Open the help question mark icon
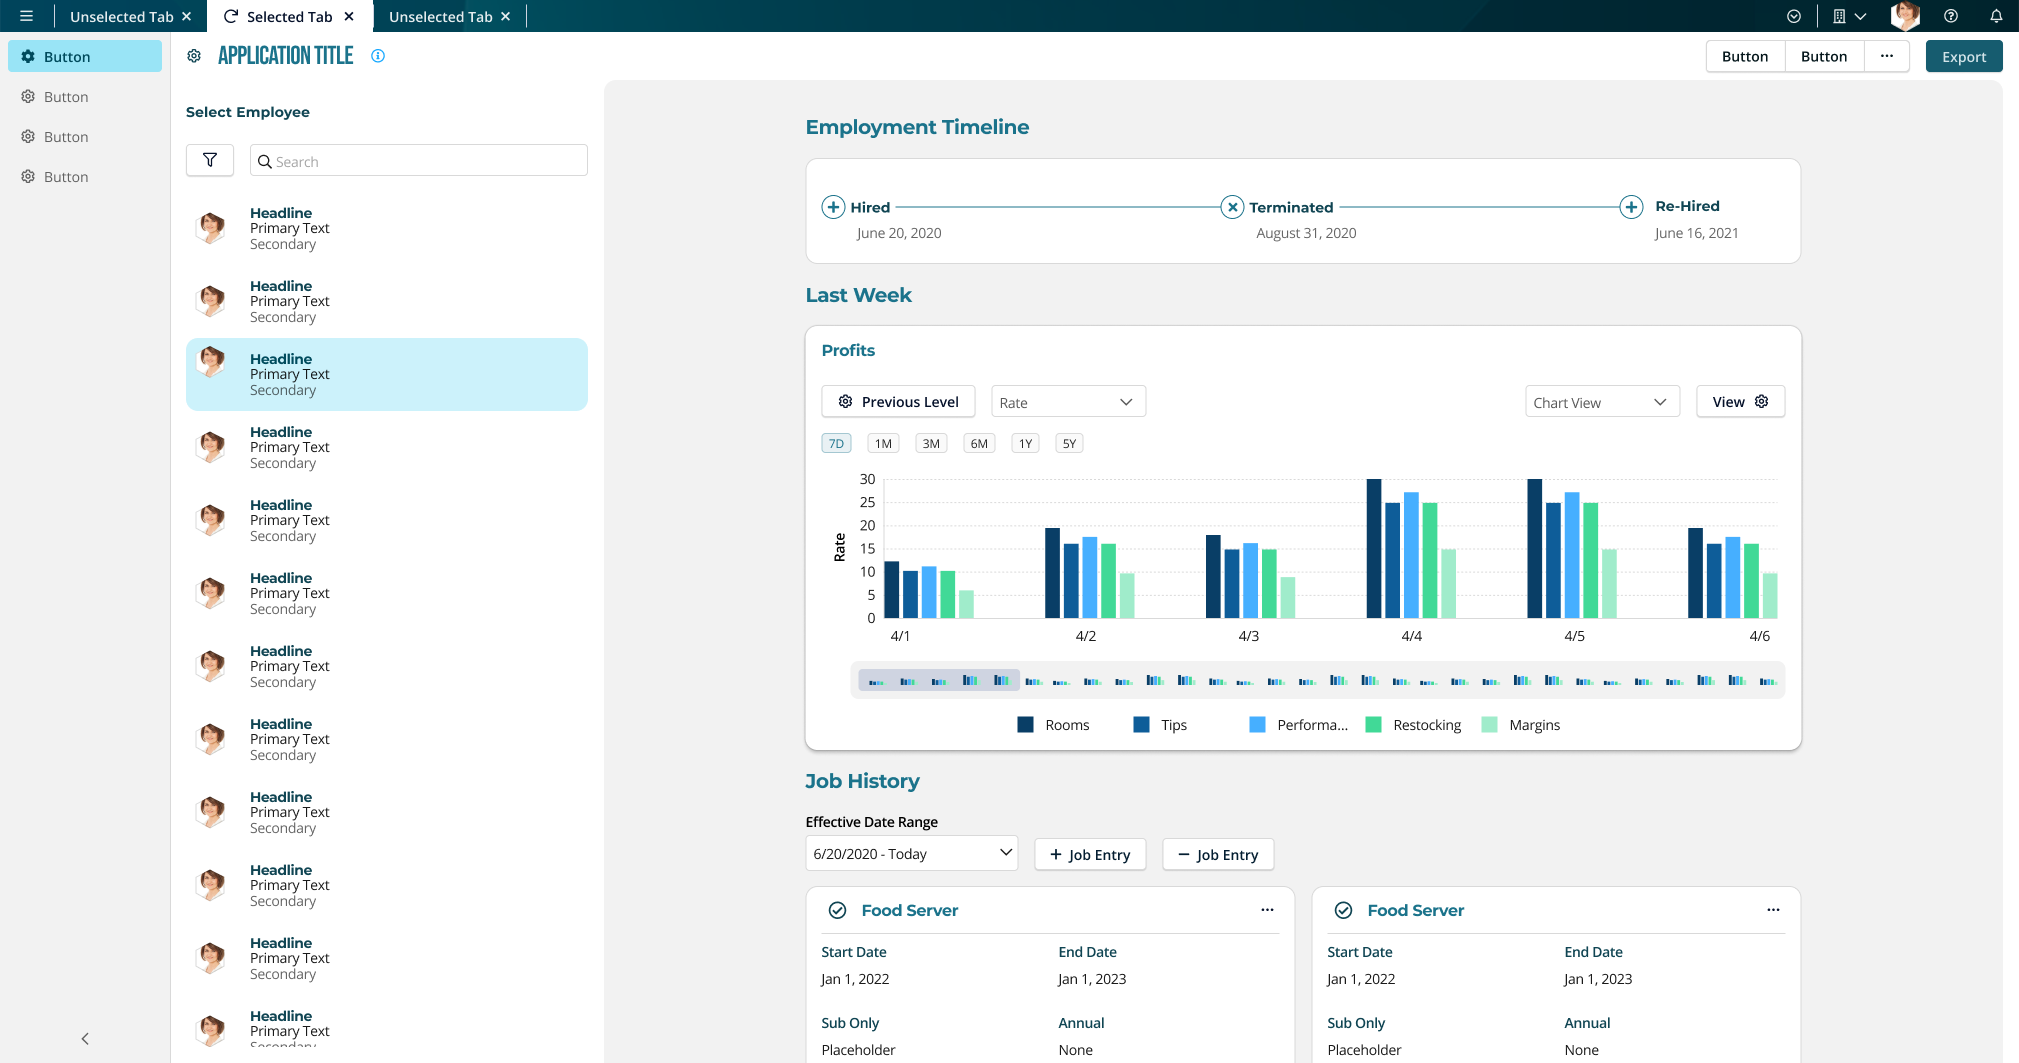 coord(1951,16)
